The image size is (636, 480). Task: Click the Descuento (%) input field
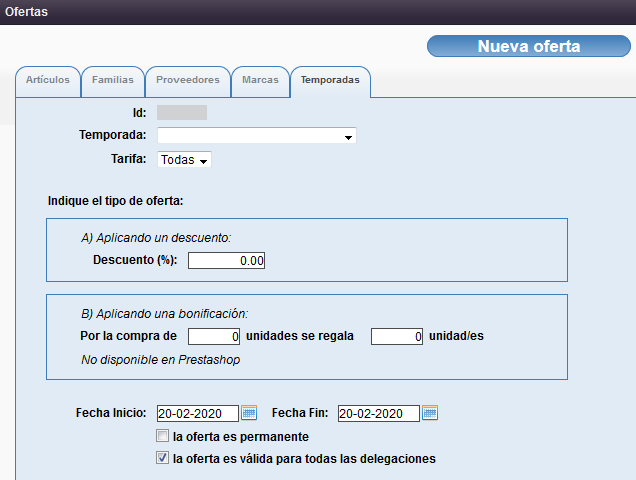227,261
